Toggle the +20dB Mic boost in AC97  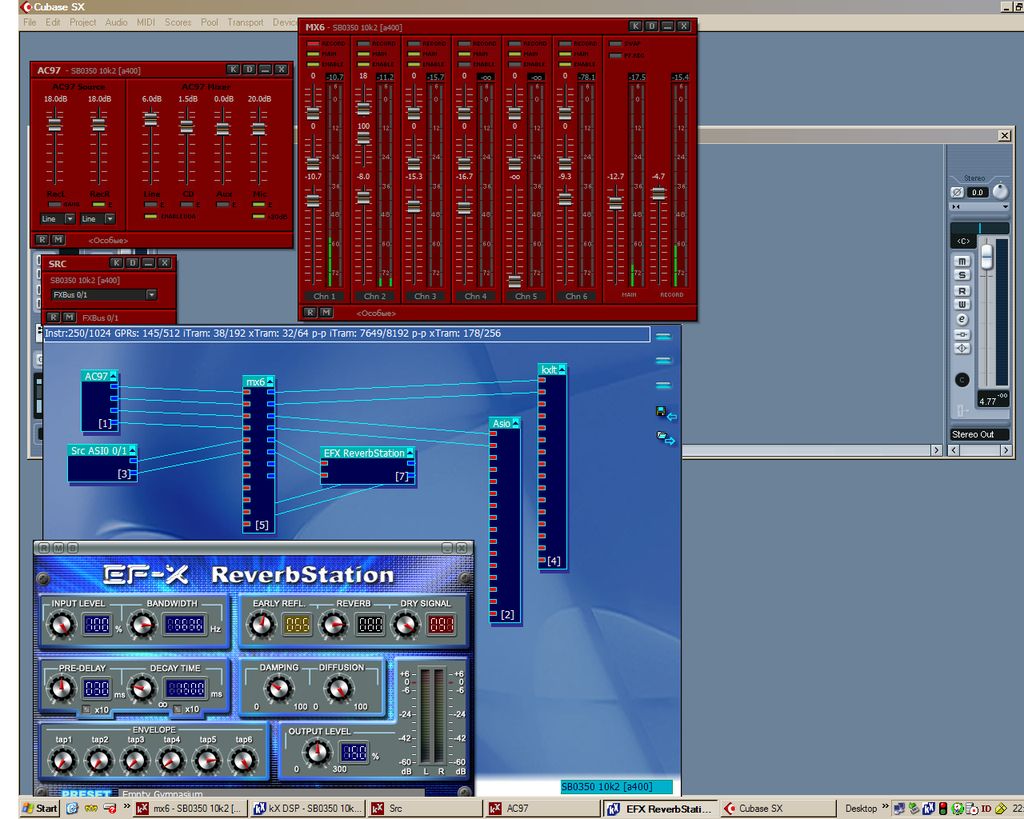259,216
